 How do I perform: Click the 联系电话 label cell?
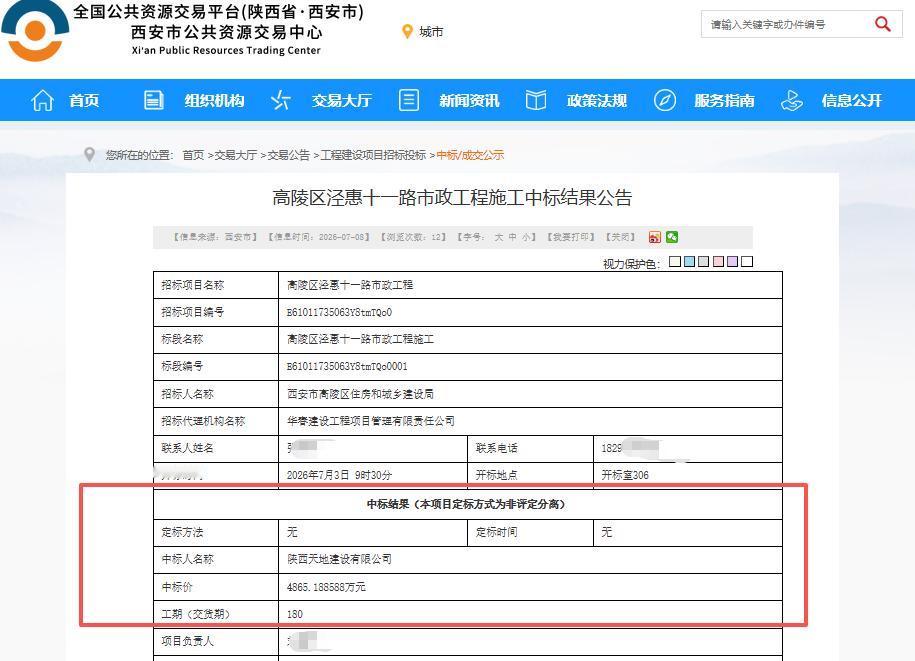tap(530, 448)
